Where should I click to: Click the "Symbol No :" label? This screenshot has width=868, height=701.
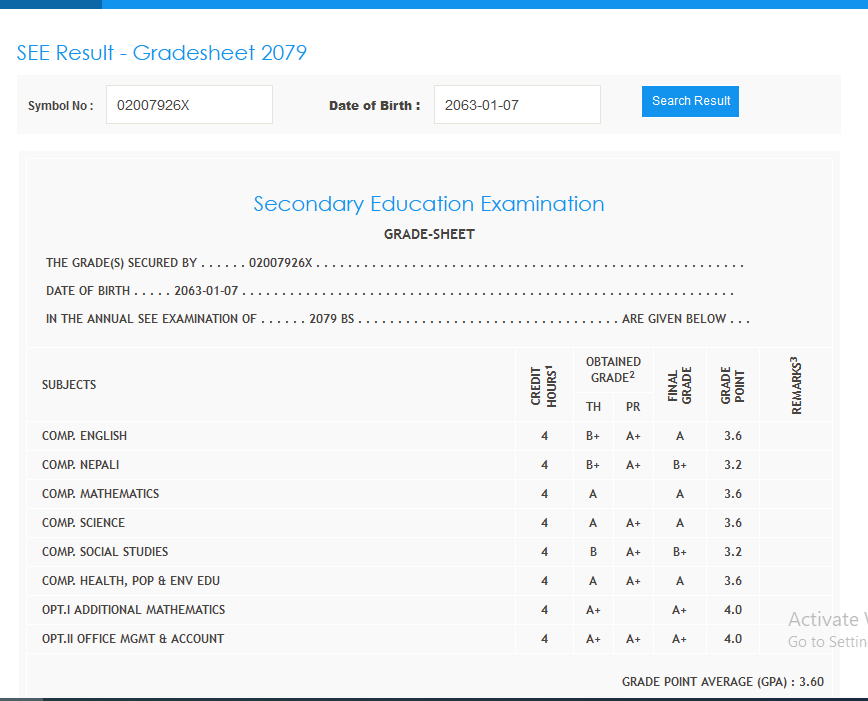pyautogui.click(x=60, y=106)
